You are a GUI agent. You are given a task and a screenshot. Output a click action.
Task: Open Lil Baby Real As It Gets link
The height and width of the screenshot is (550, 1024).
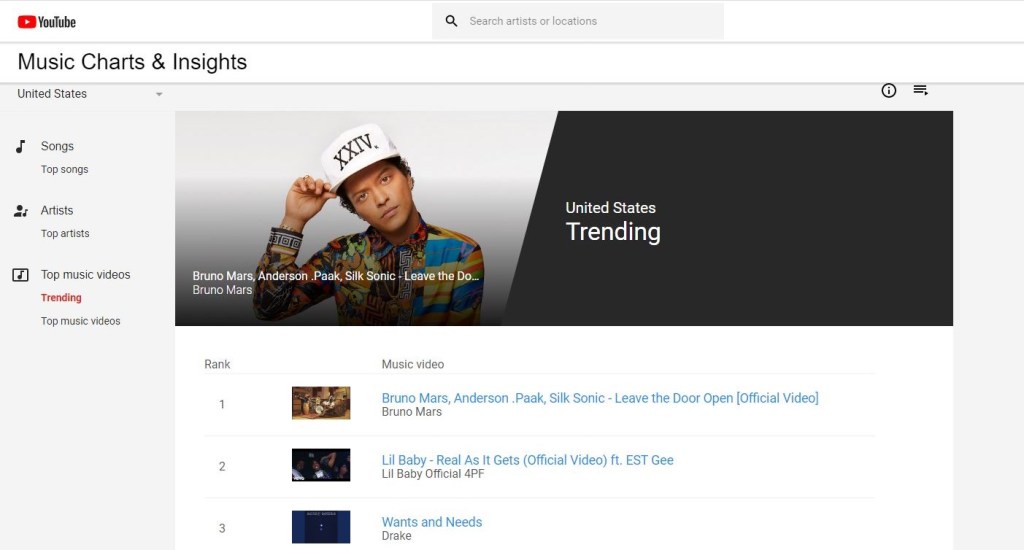click(527, 460)
